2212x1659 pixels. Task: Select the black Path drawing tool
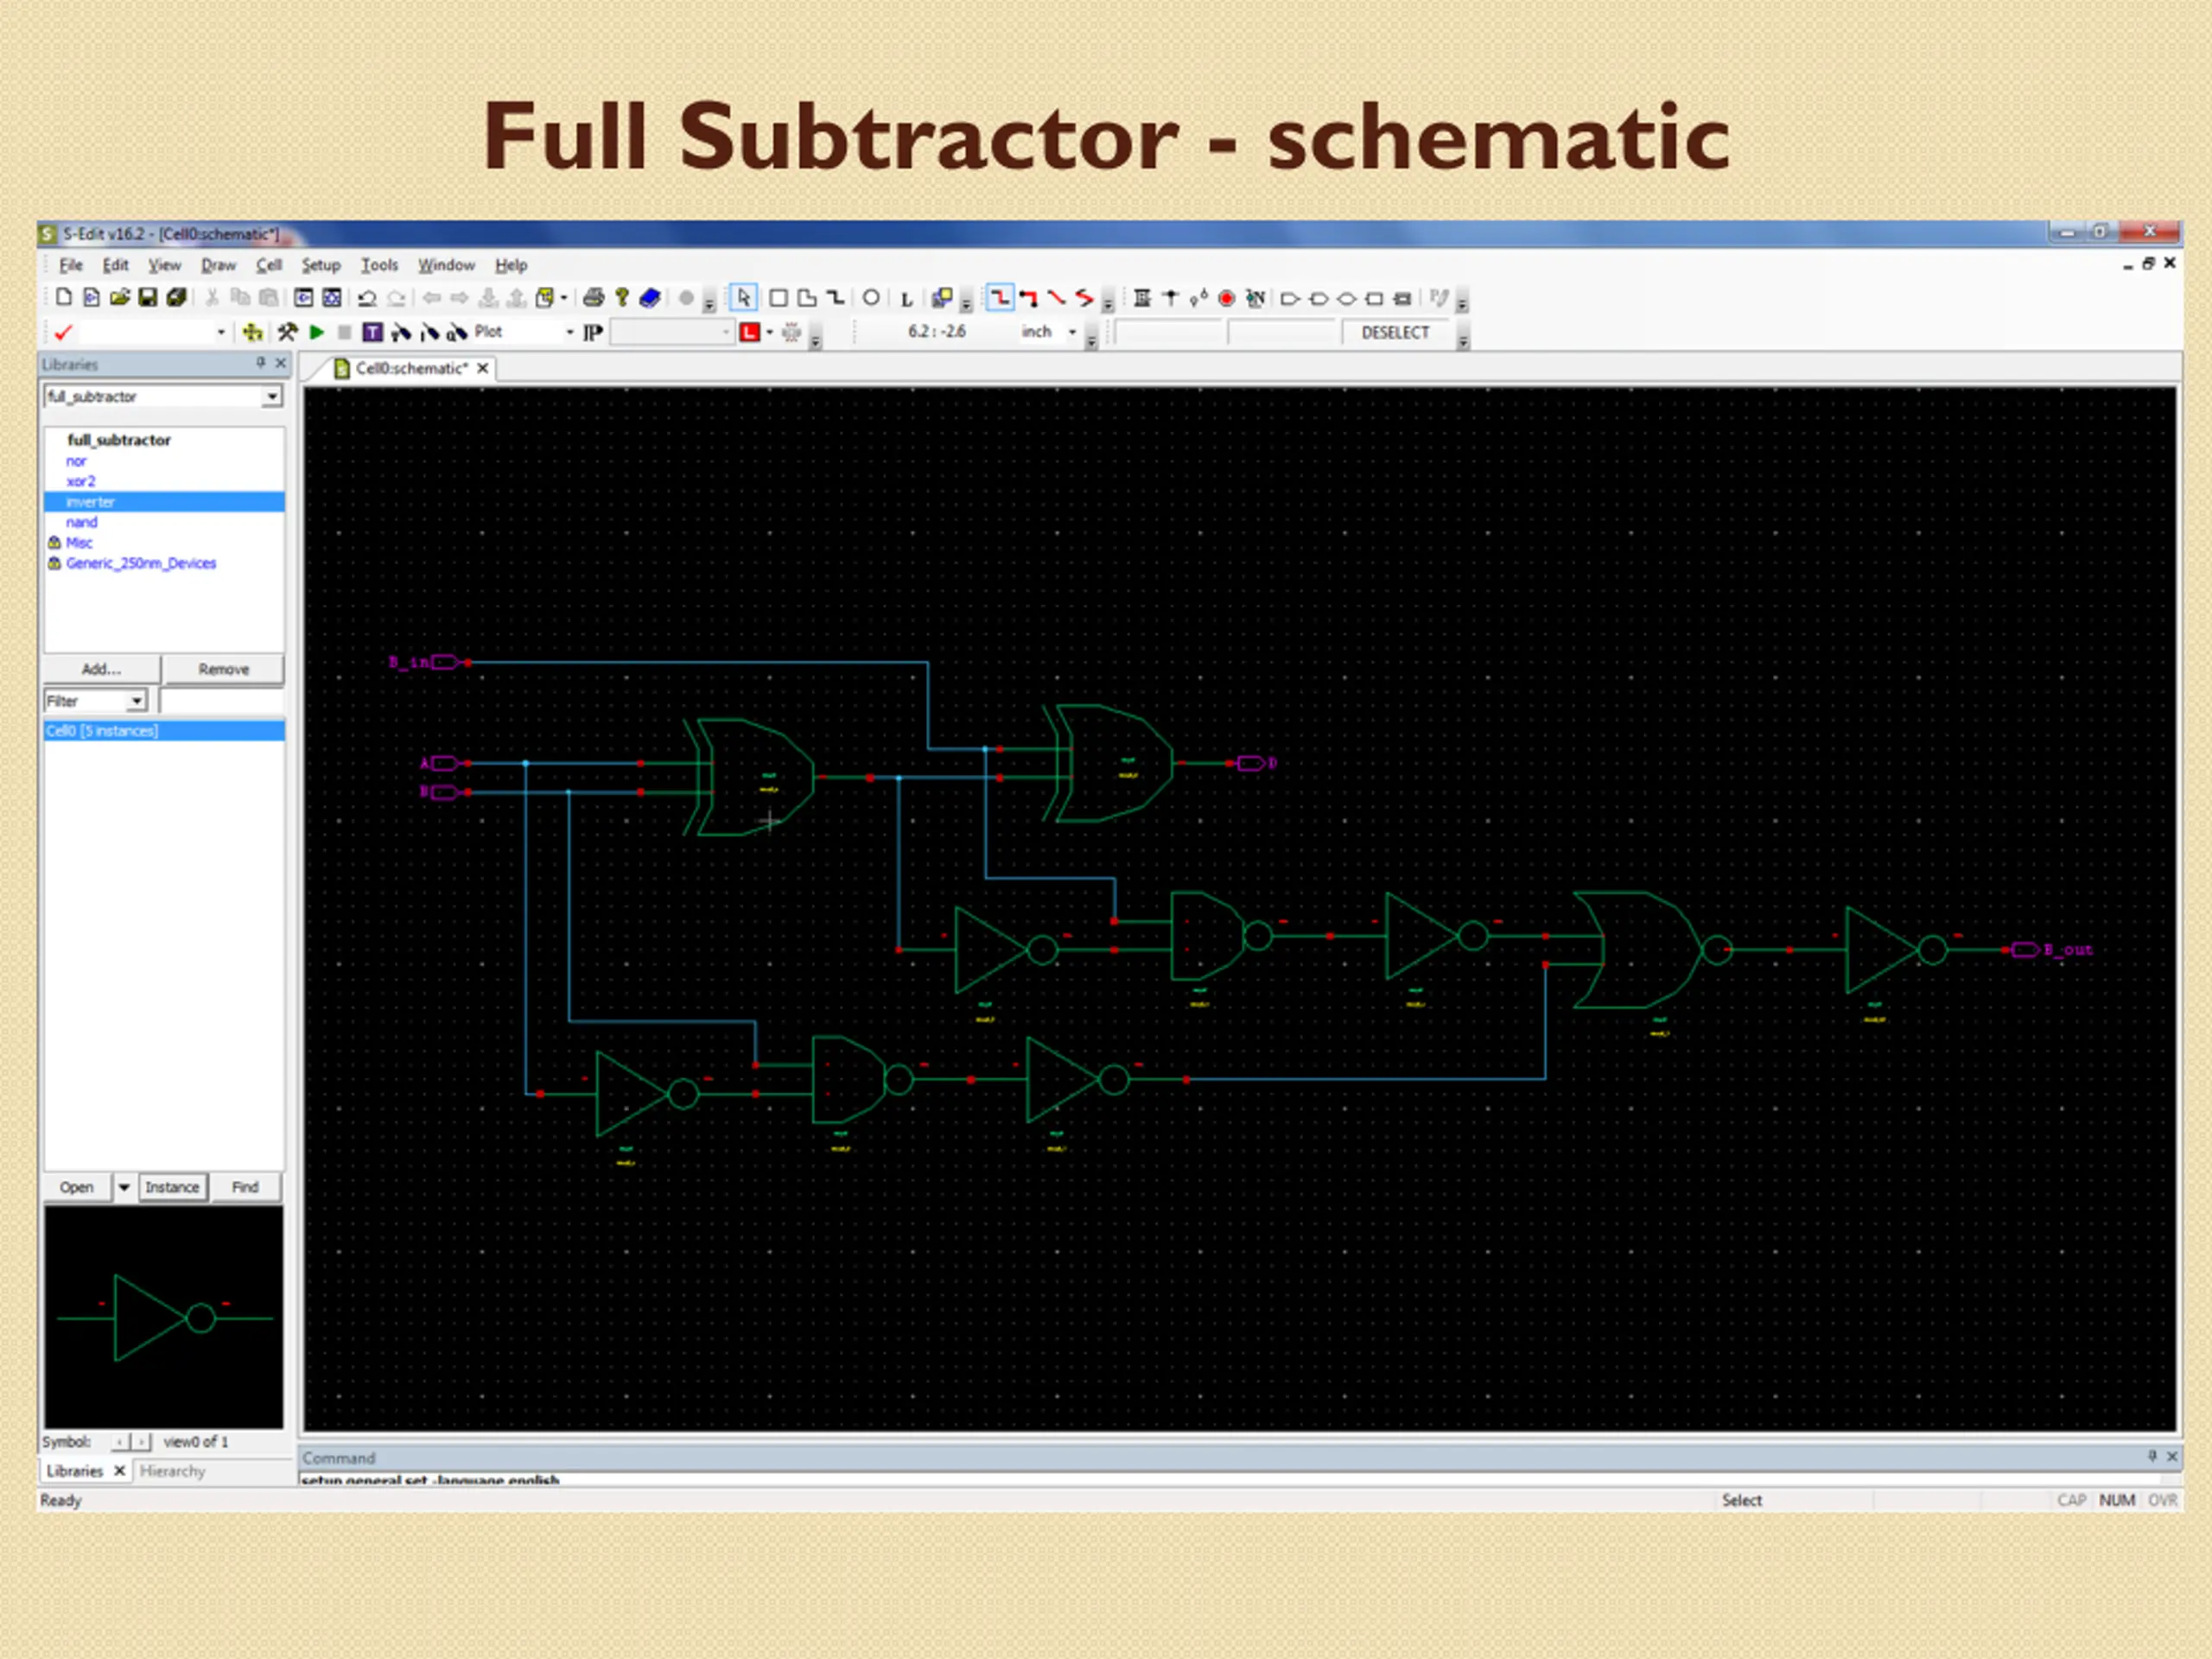click(835, 298)
